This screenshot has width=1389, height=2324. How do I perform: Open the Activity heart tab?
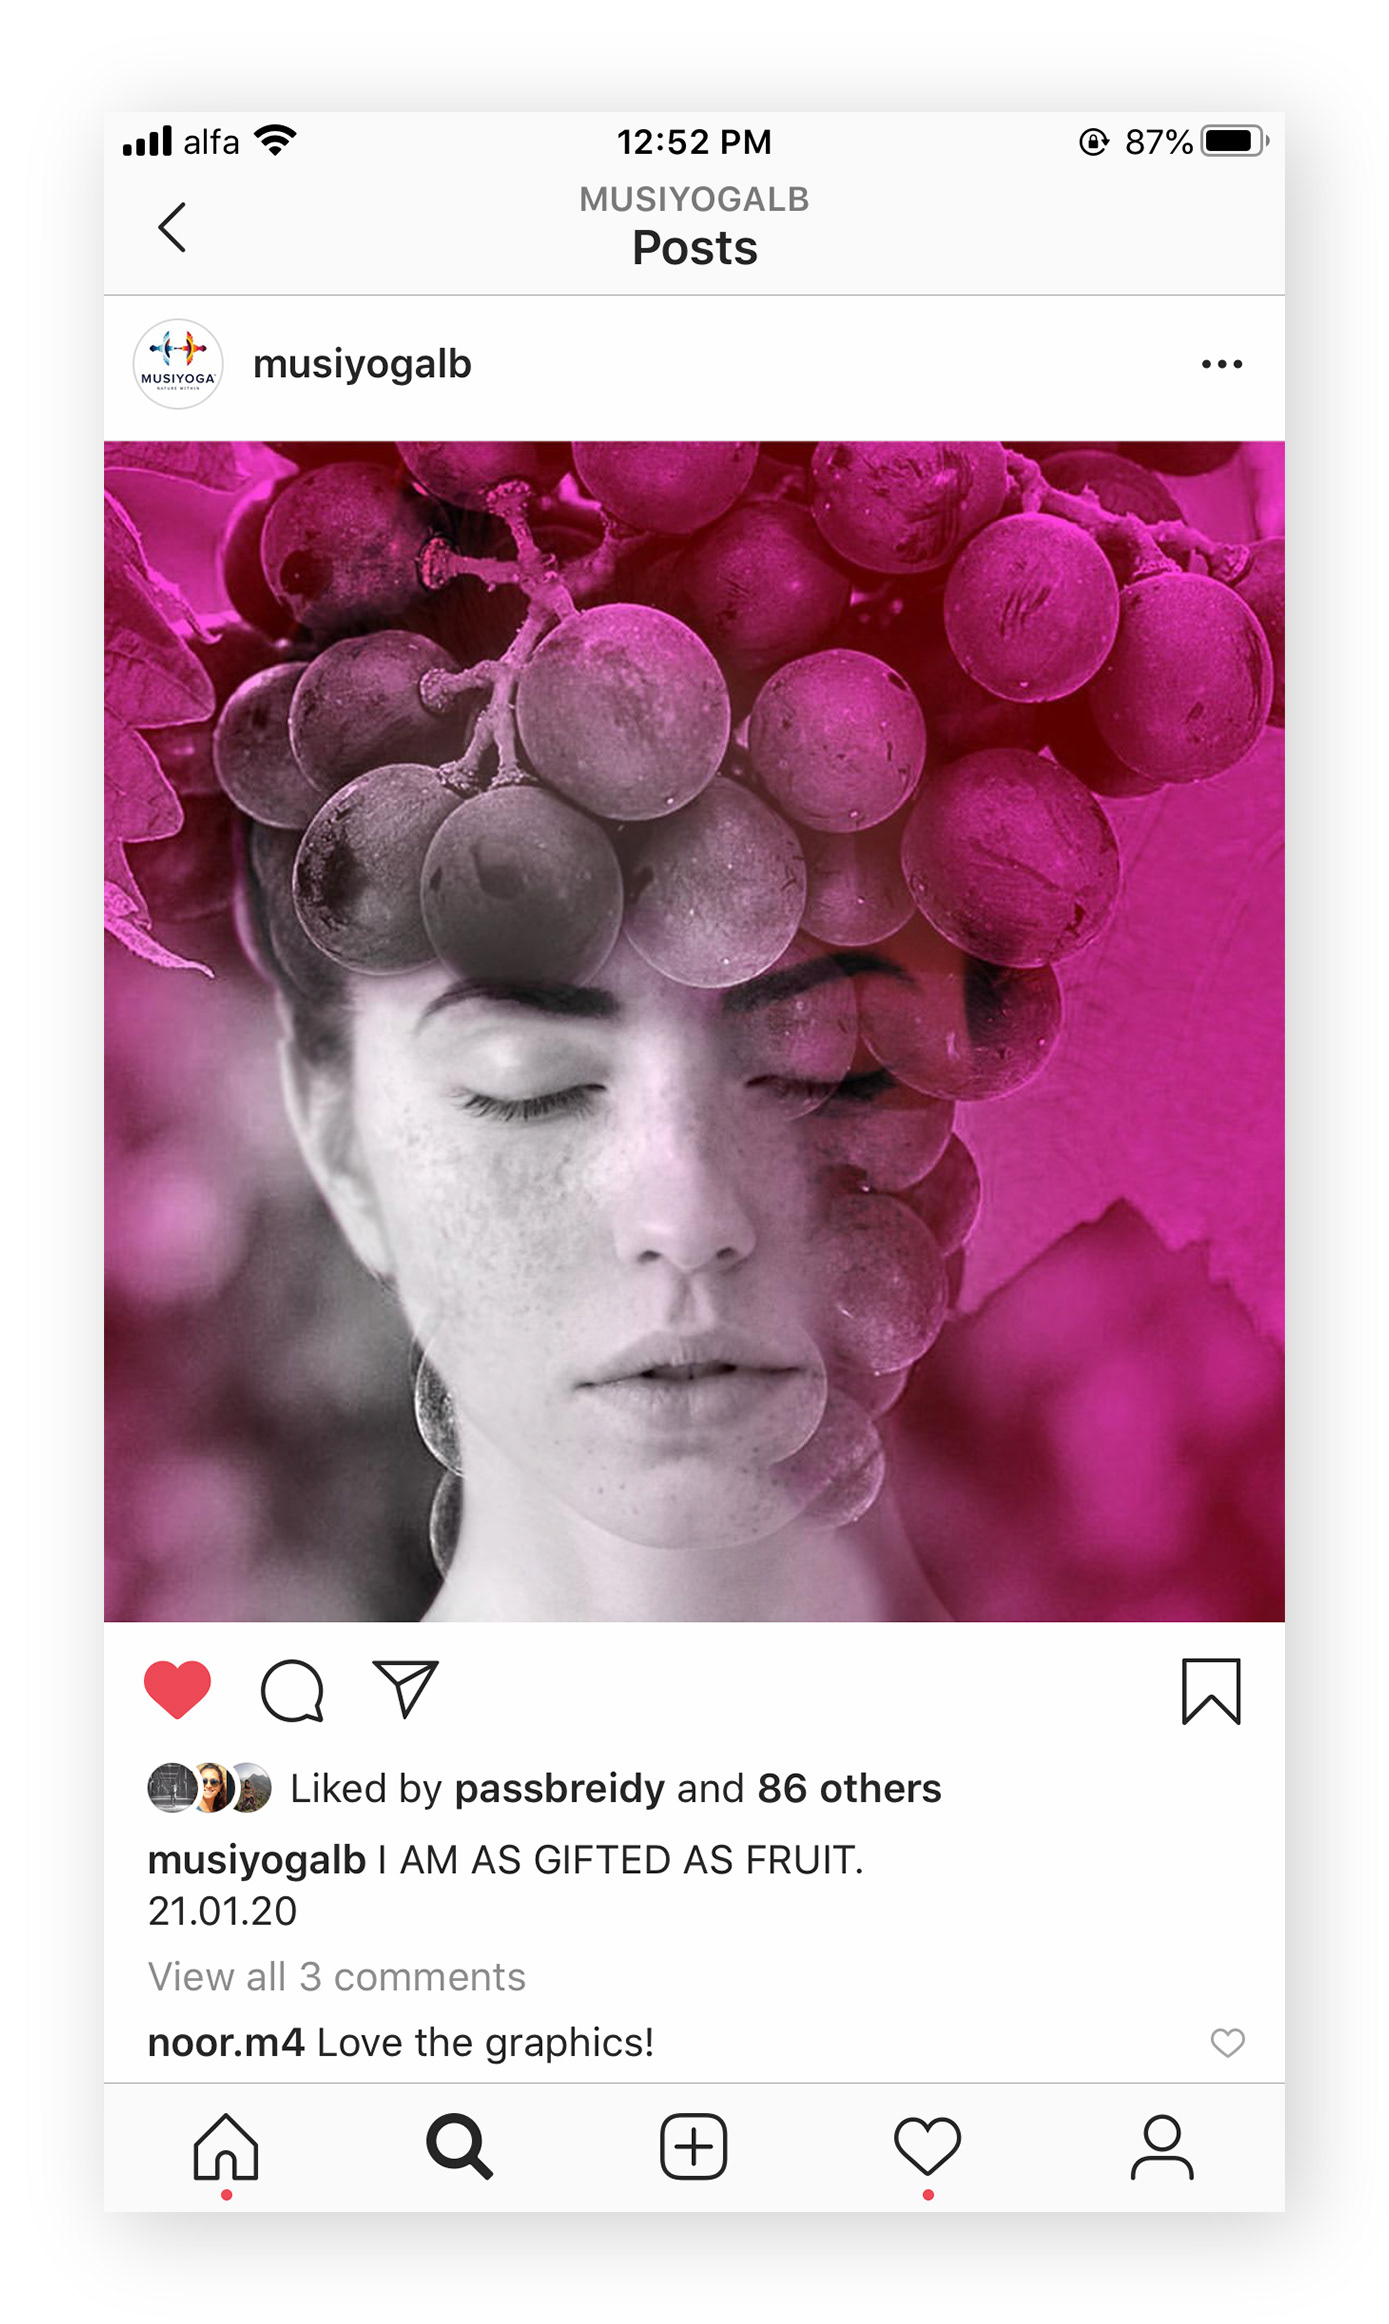(x=927, y=2147)
